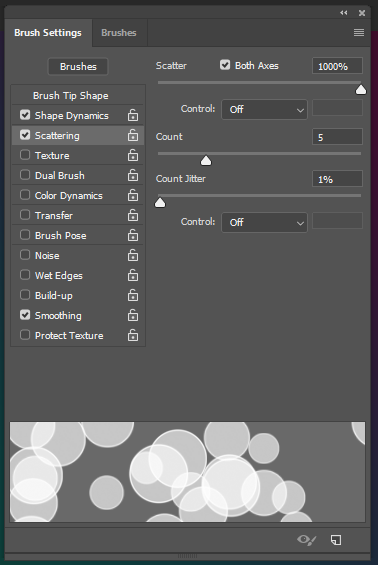Disable the Smoothing checkbox
This screenshot has height=565, width=378.
coord(25,315)
